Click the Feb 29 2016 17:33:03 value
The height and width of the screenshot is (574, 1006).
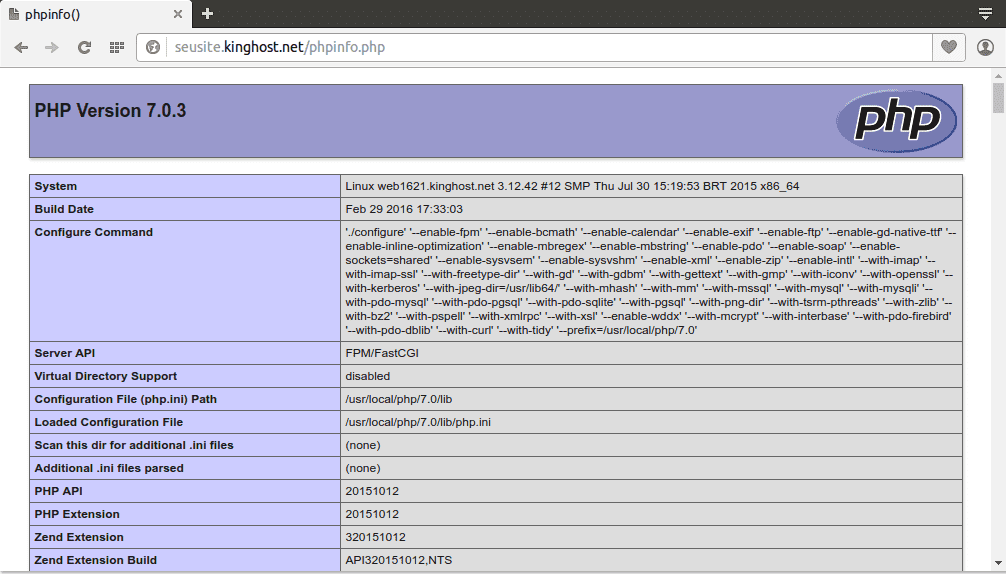(404, 209)
